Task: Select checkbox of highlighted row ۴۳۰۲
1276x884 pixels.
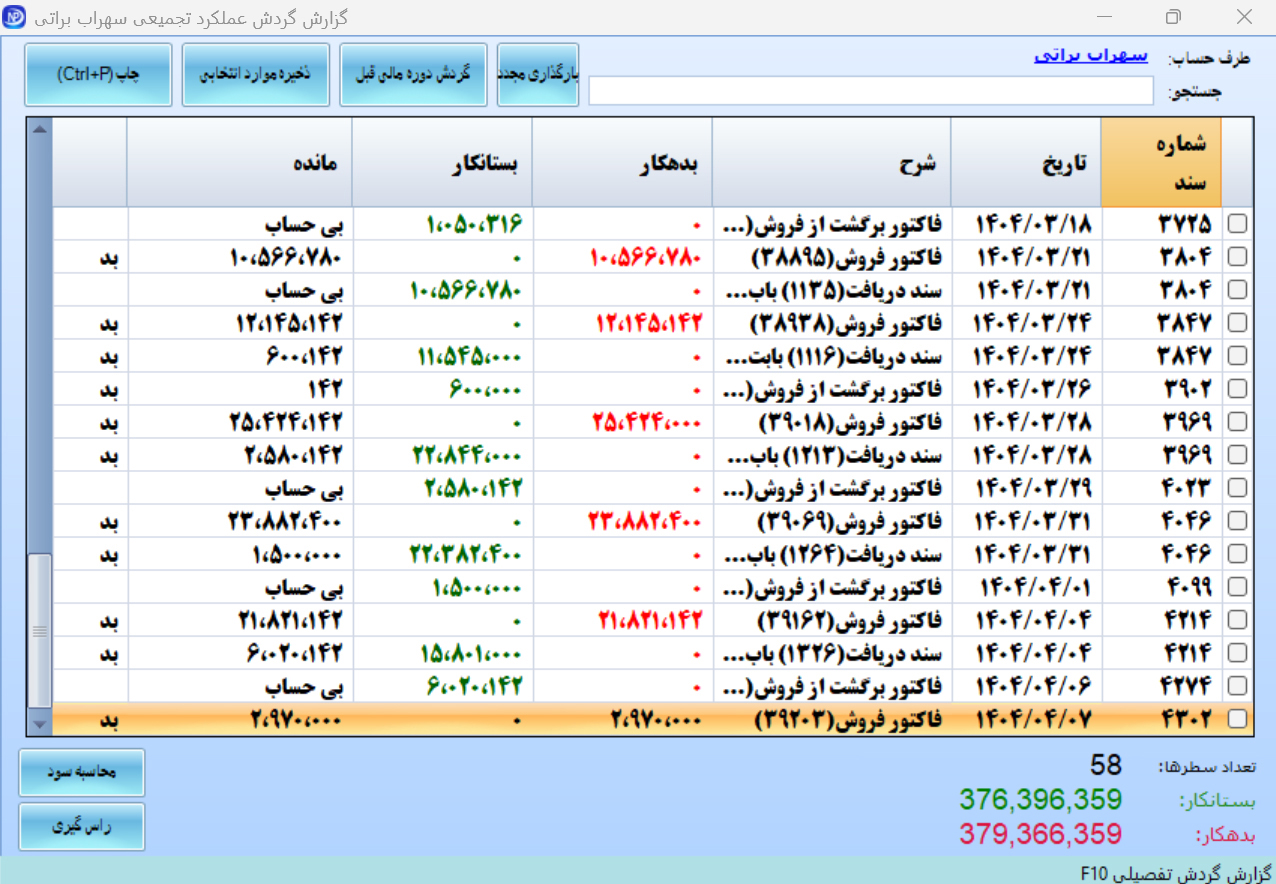Action: pyautogui.click(x=1238, y=719)
